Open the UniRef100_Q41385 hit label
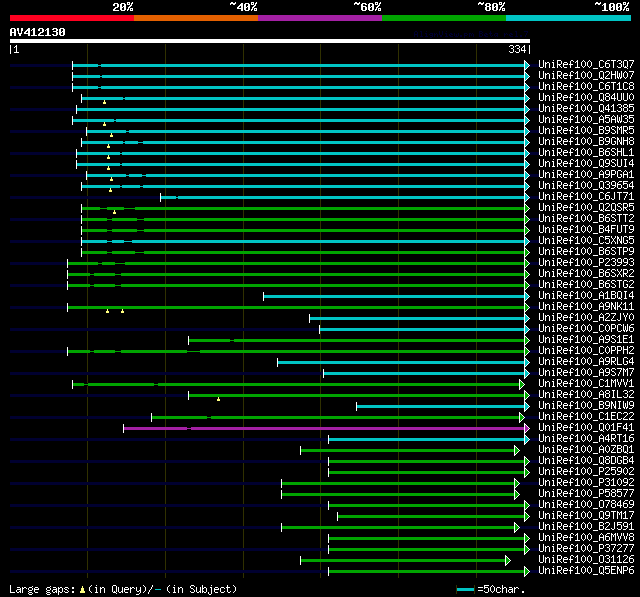The image size is (640, 597). click(586, 109)
